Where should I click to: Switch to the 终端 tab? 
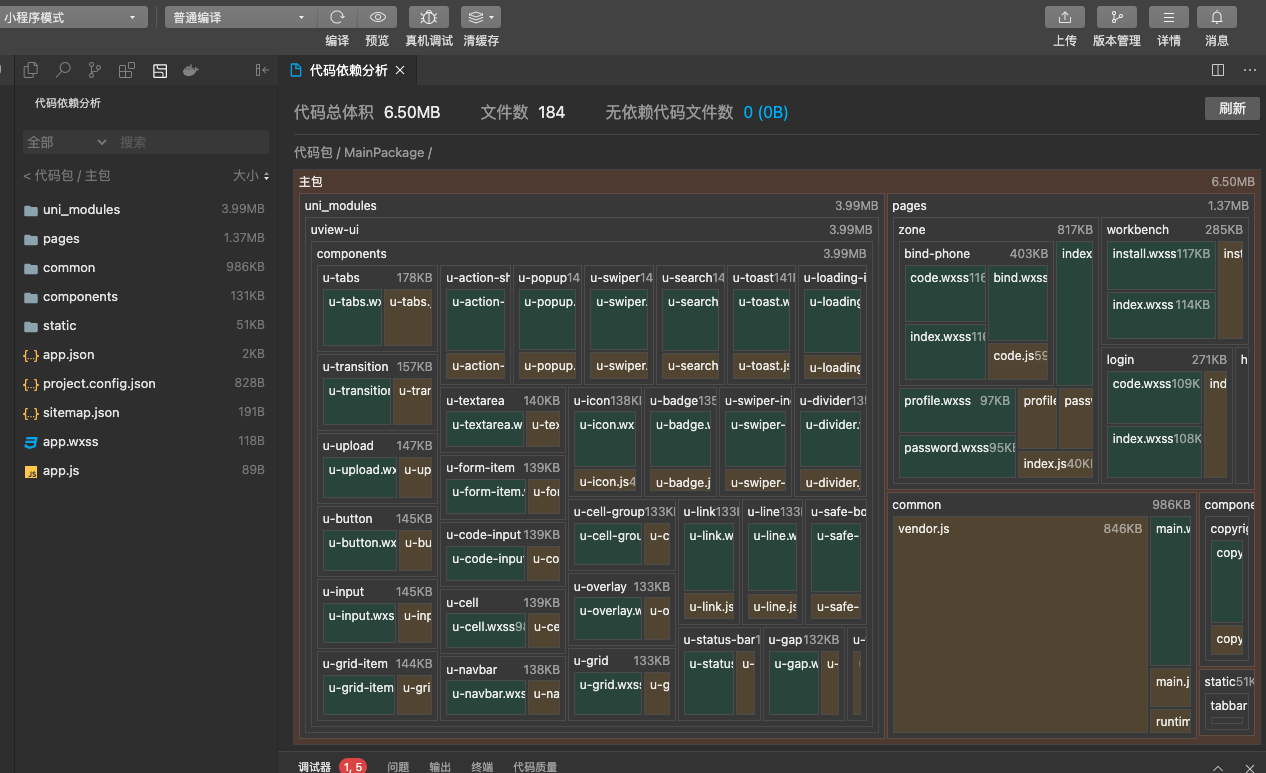[482, 767]
